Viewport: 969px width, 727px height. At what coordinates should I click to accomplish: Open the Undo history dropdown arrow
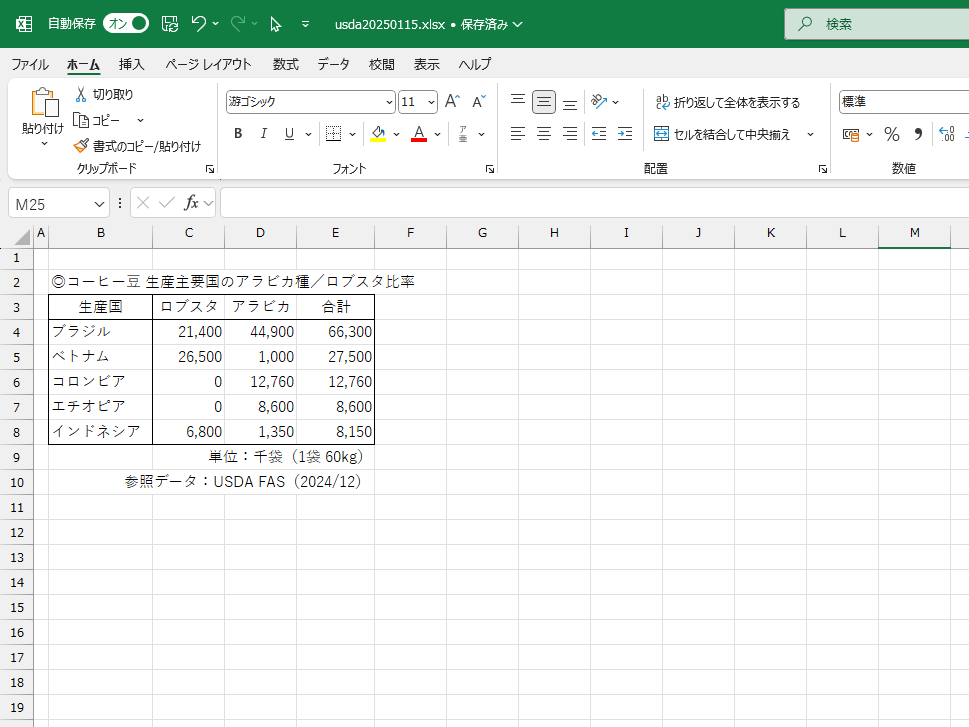click(216, 23)
